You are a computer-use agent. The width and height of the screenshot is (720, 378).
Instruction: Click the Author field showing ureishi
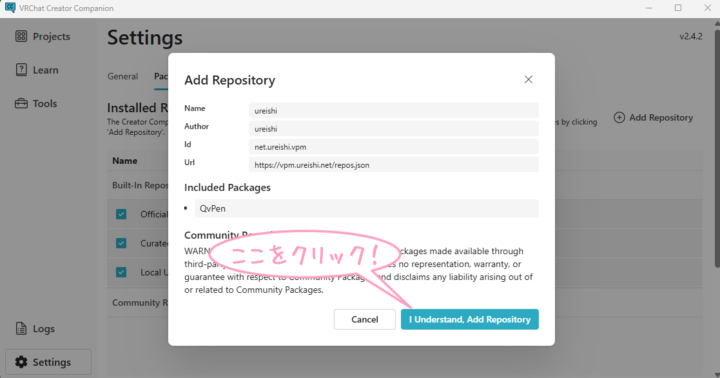tap(394, 129)
